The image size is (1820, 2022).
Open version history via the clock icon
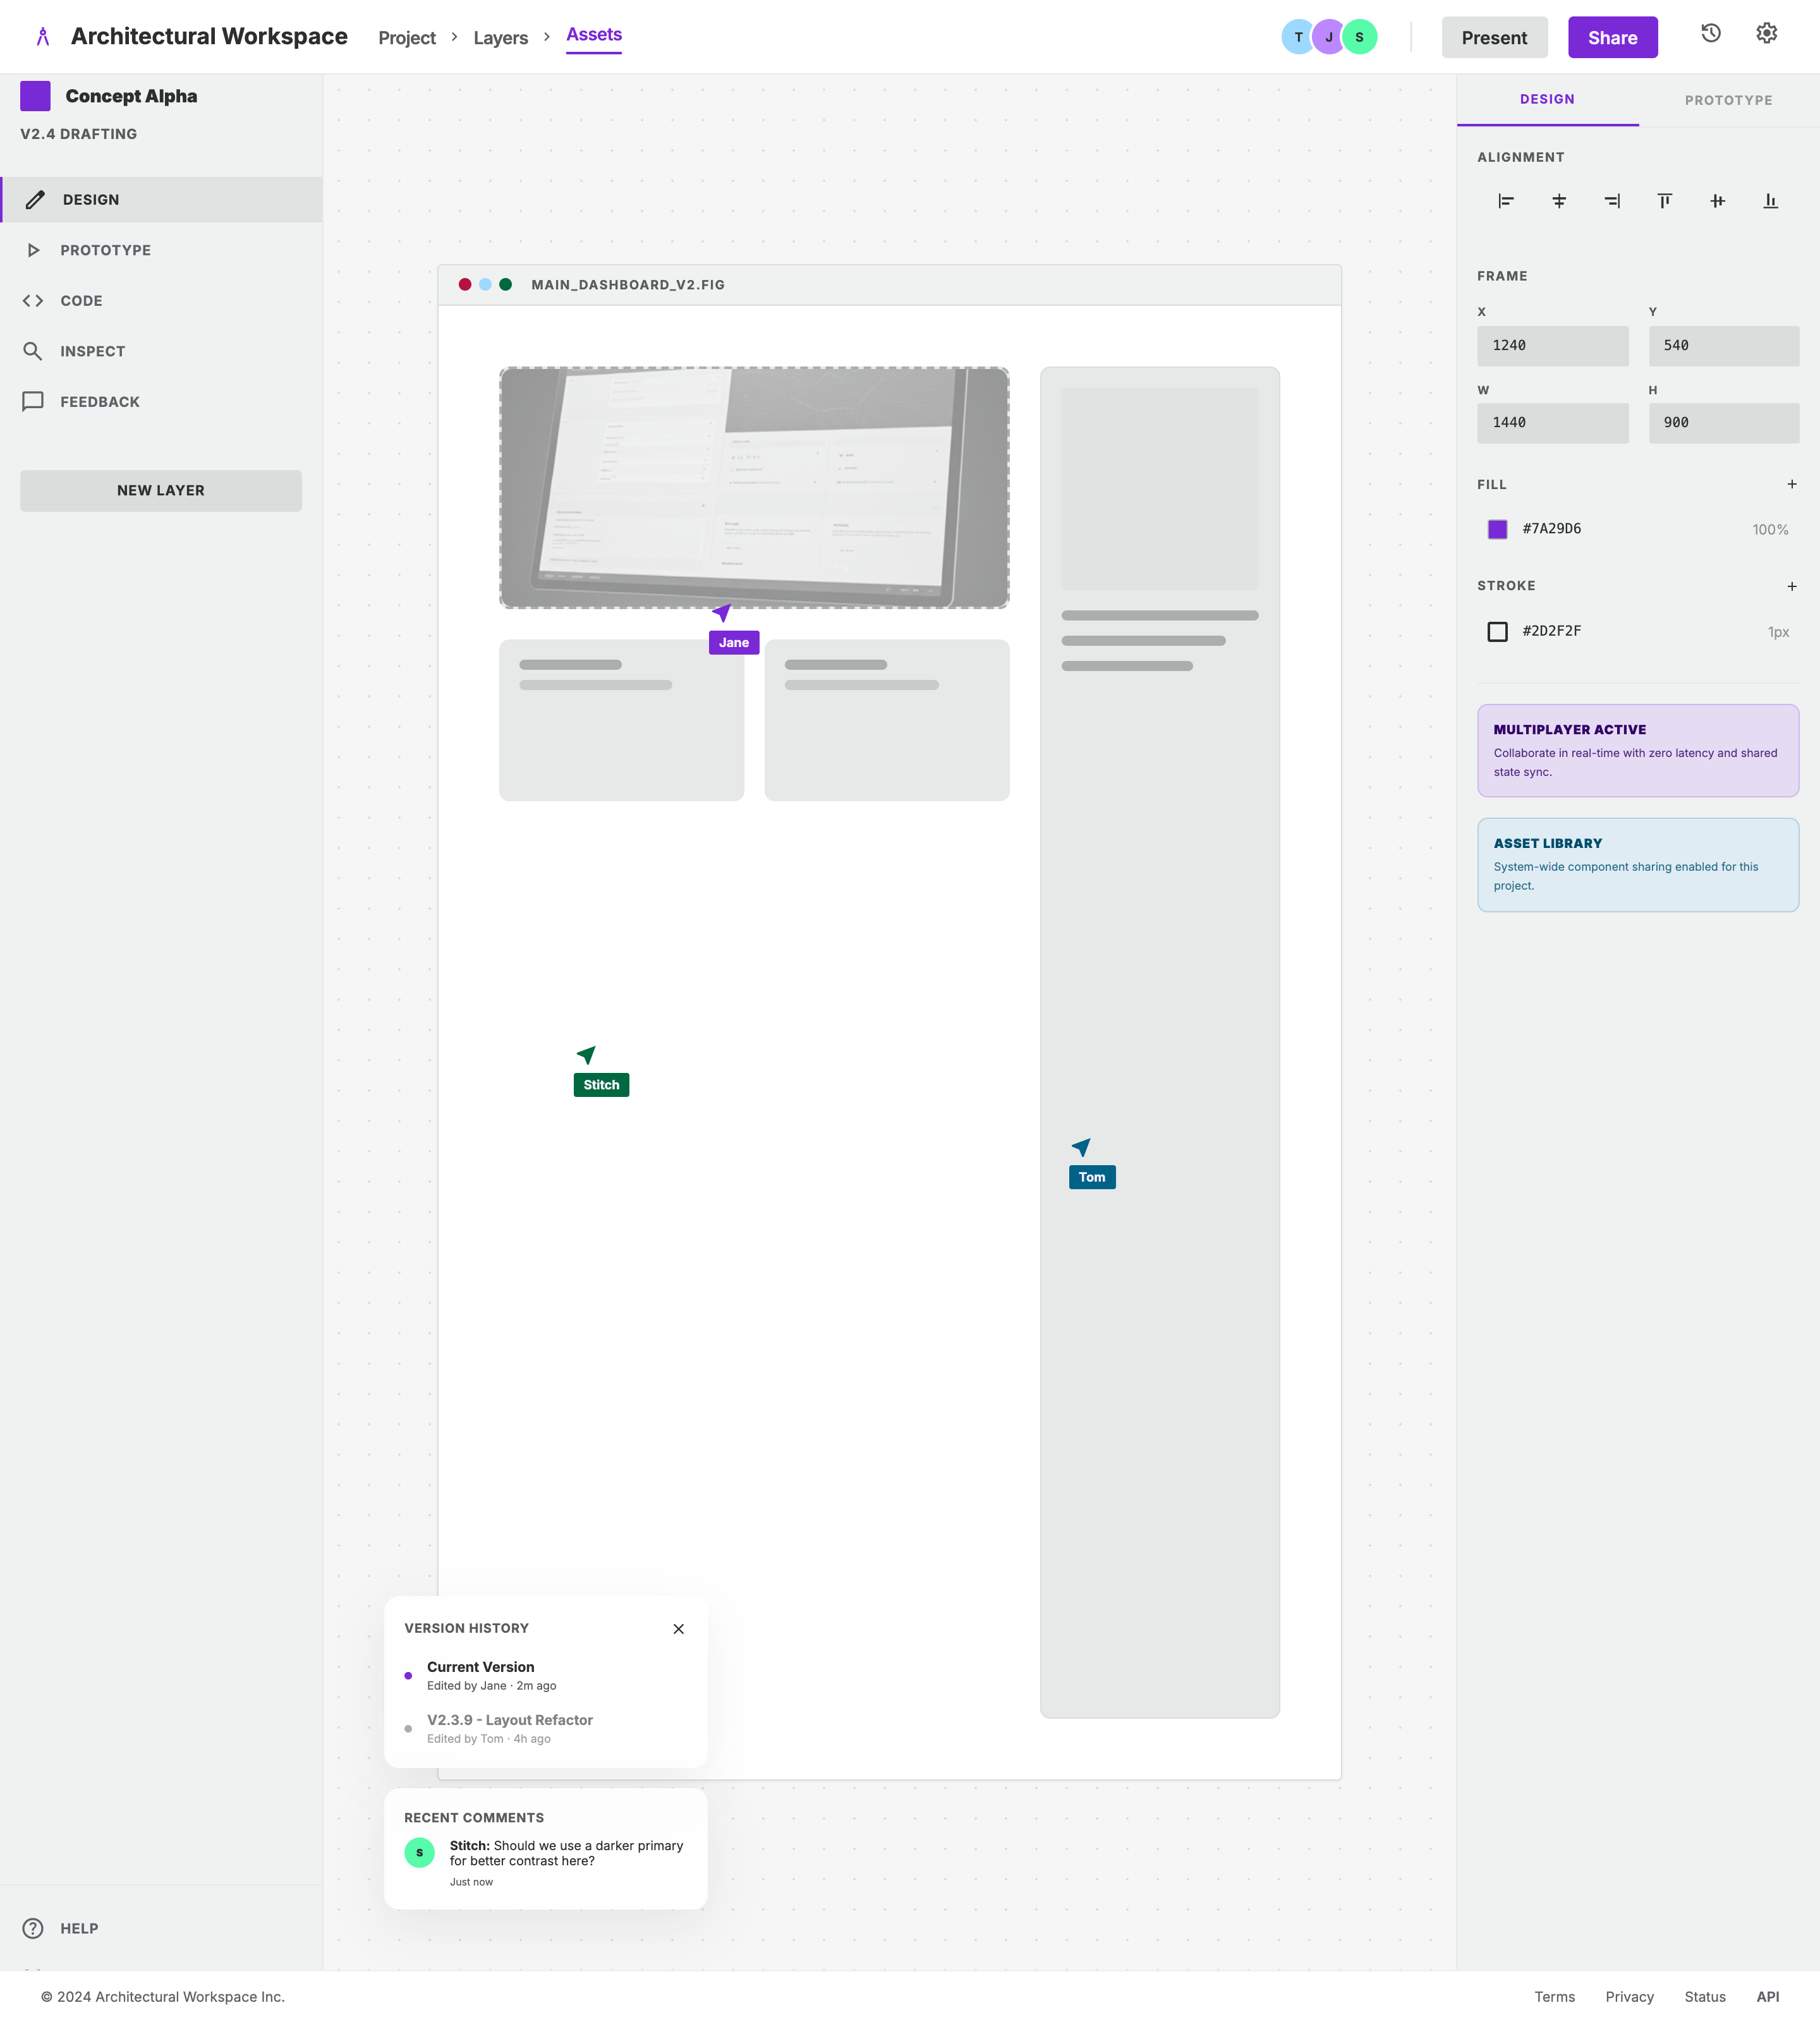[1710, 33]
